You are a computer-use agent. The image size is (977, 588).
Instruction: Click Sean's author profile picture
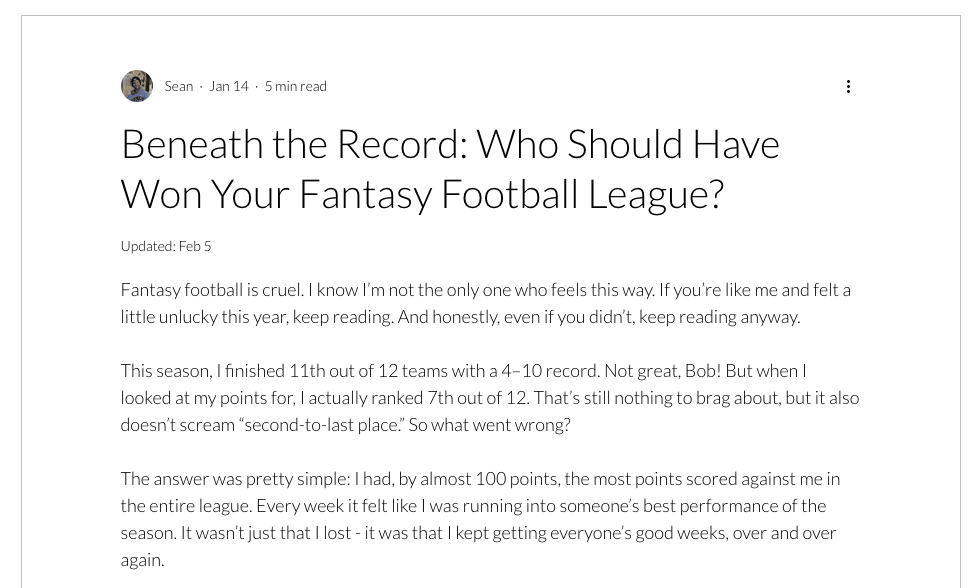pos(137,86)
